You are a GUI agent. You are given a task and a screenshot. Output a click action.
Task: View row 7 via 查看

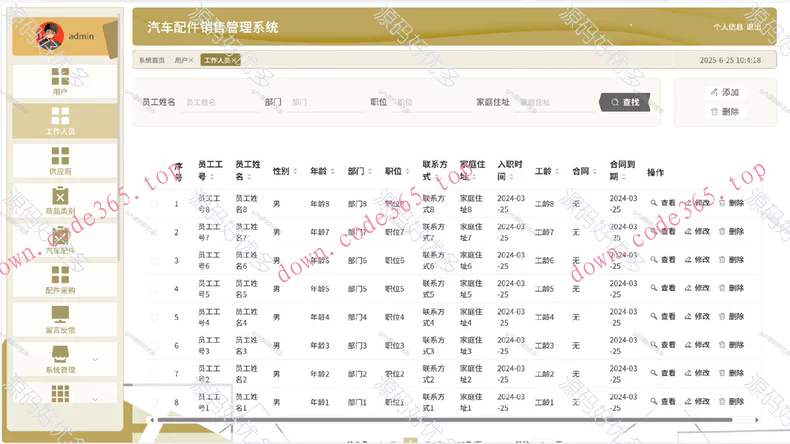tap(663, 373)
